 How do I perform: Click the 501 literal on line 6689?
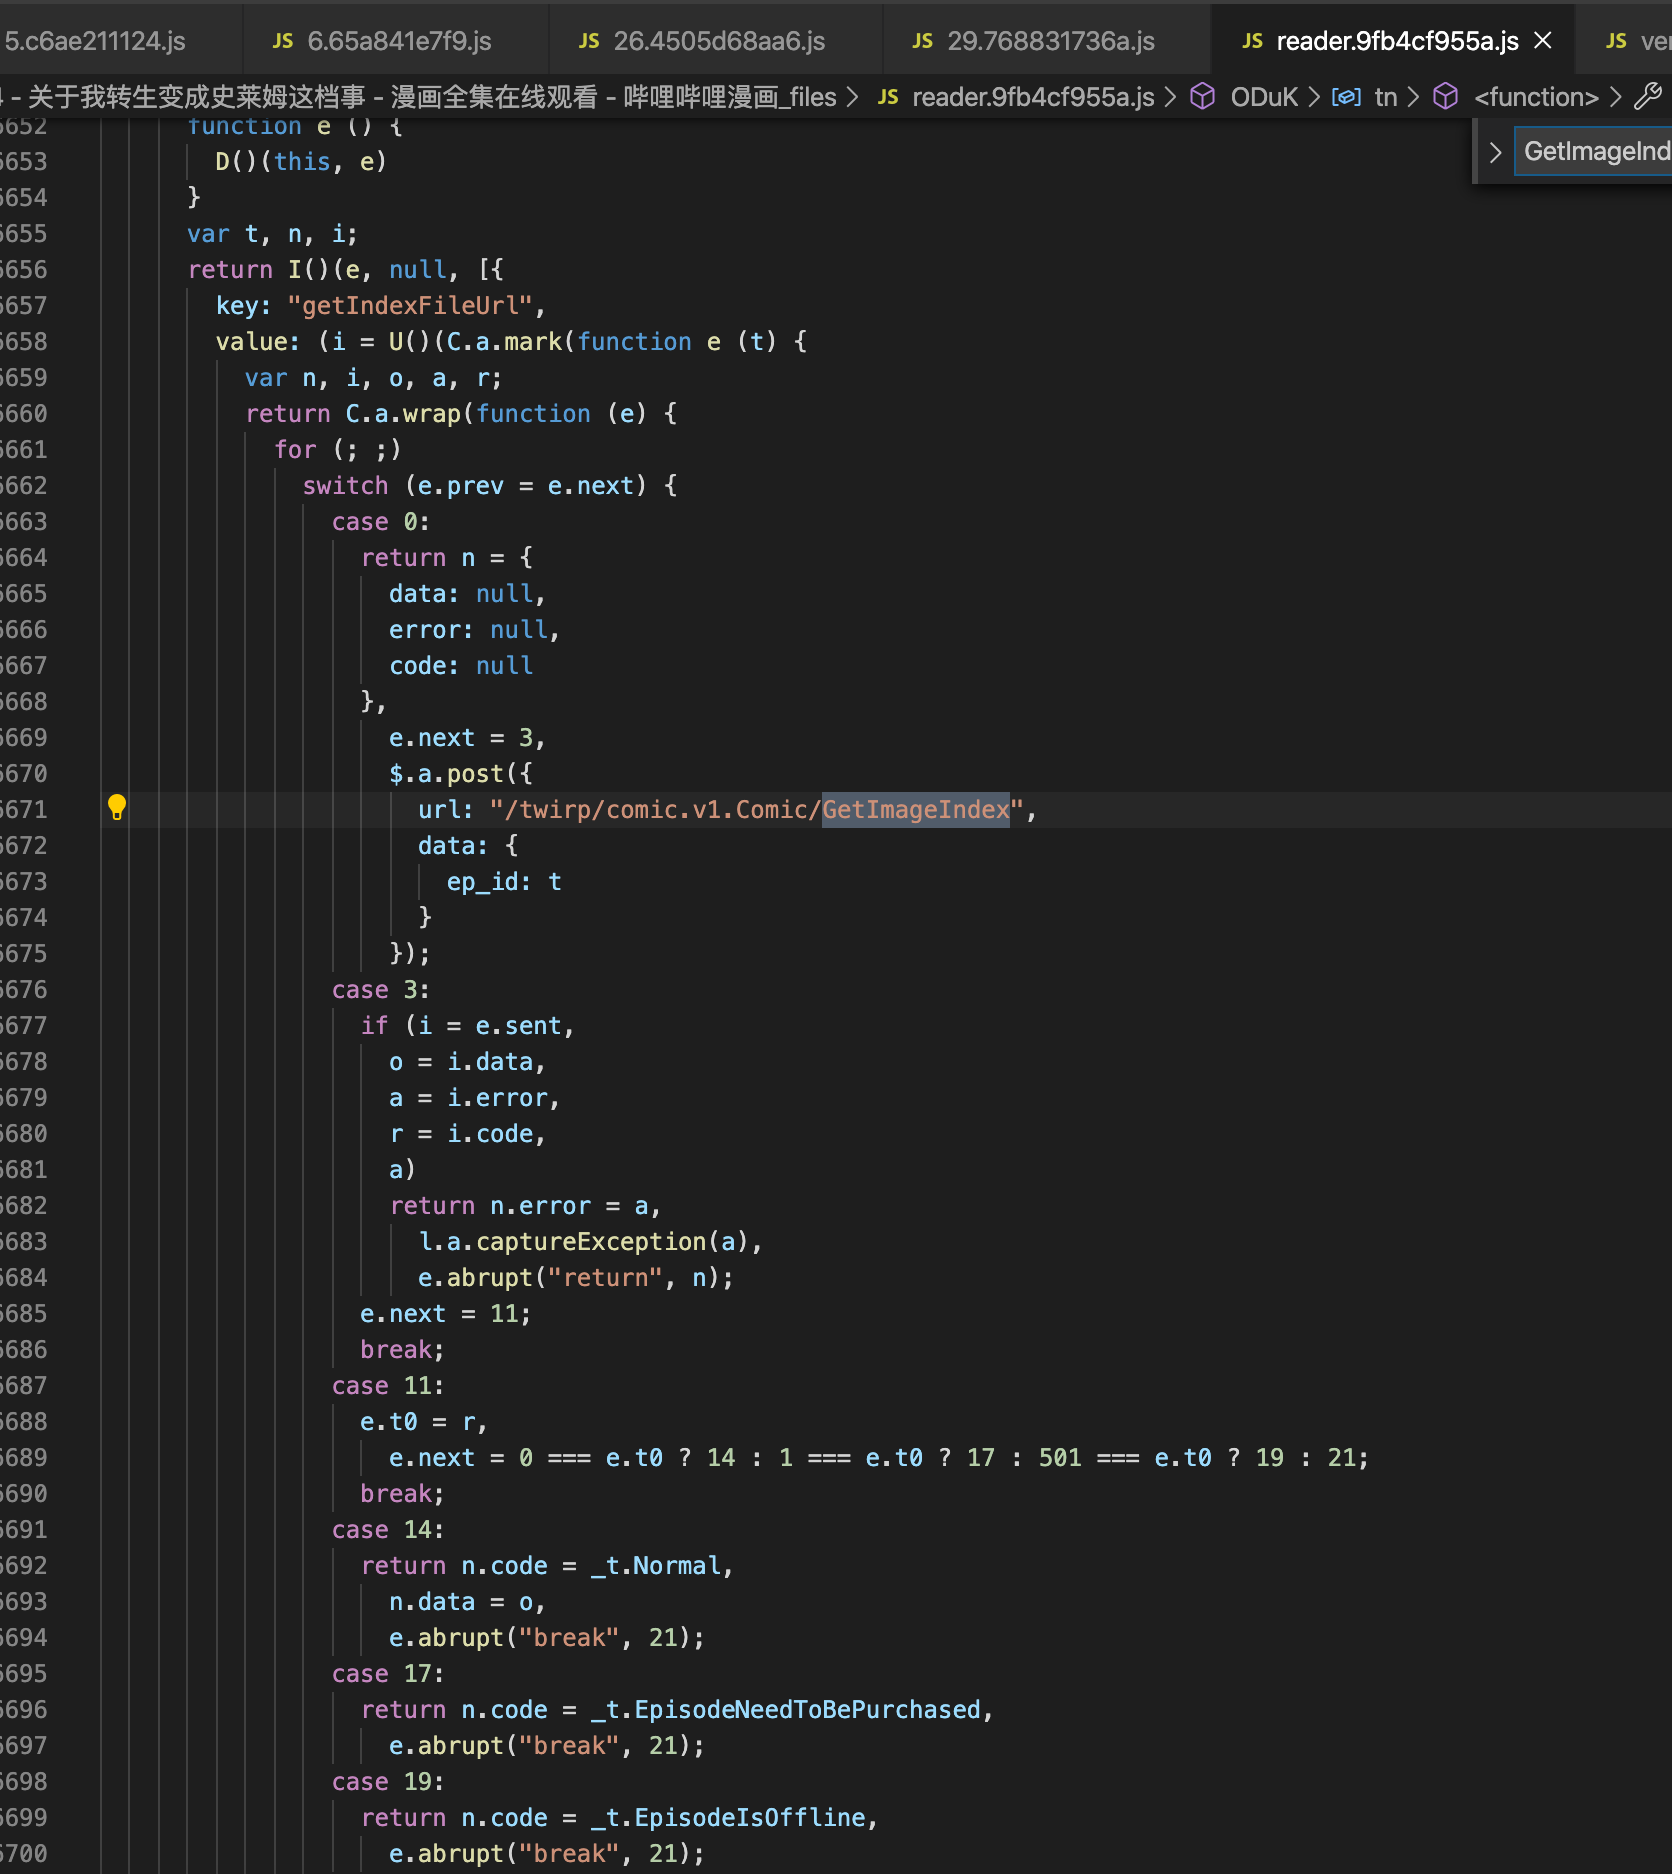1060,1457
